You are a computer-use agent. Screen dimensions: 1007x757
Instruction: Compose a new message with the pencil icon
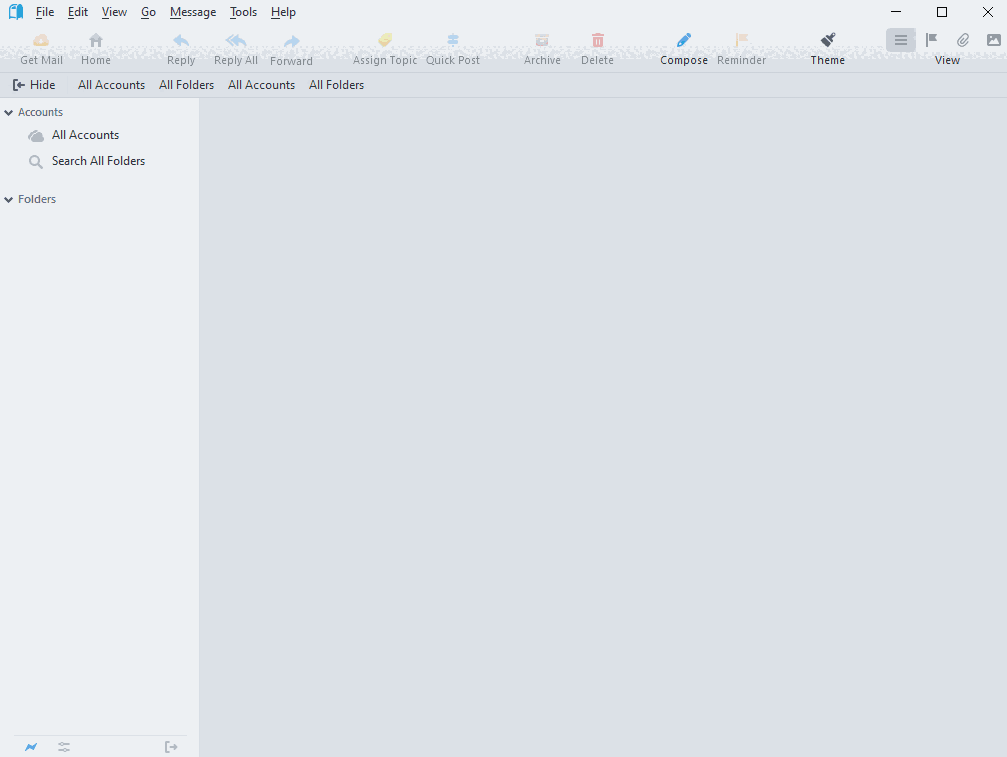coord(684,40)
